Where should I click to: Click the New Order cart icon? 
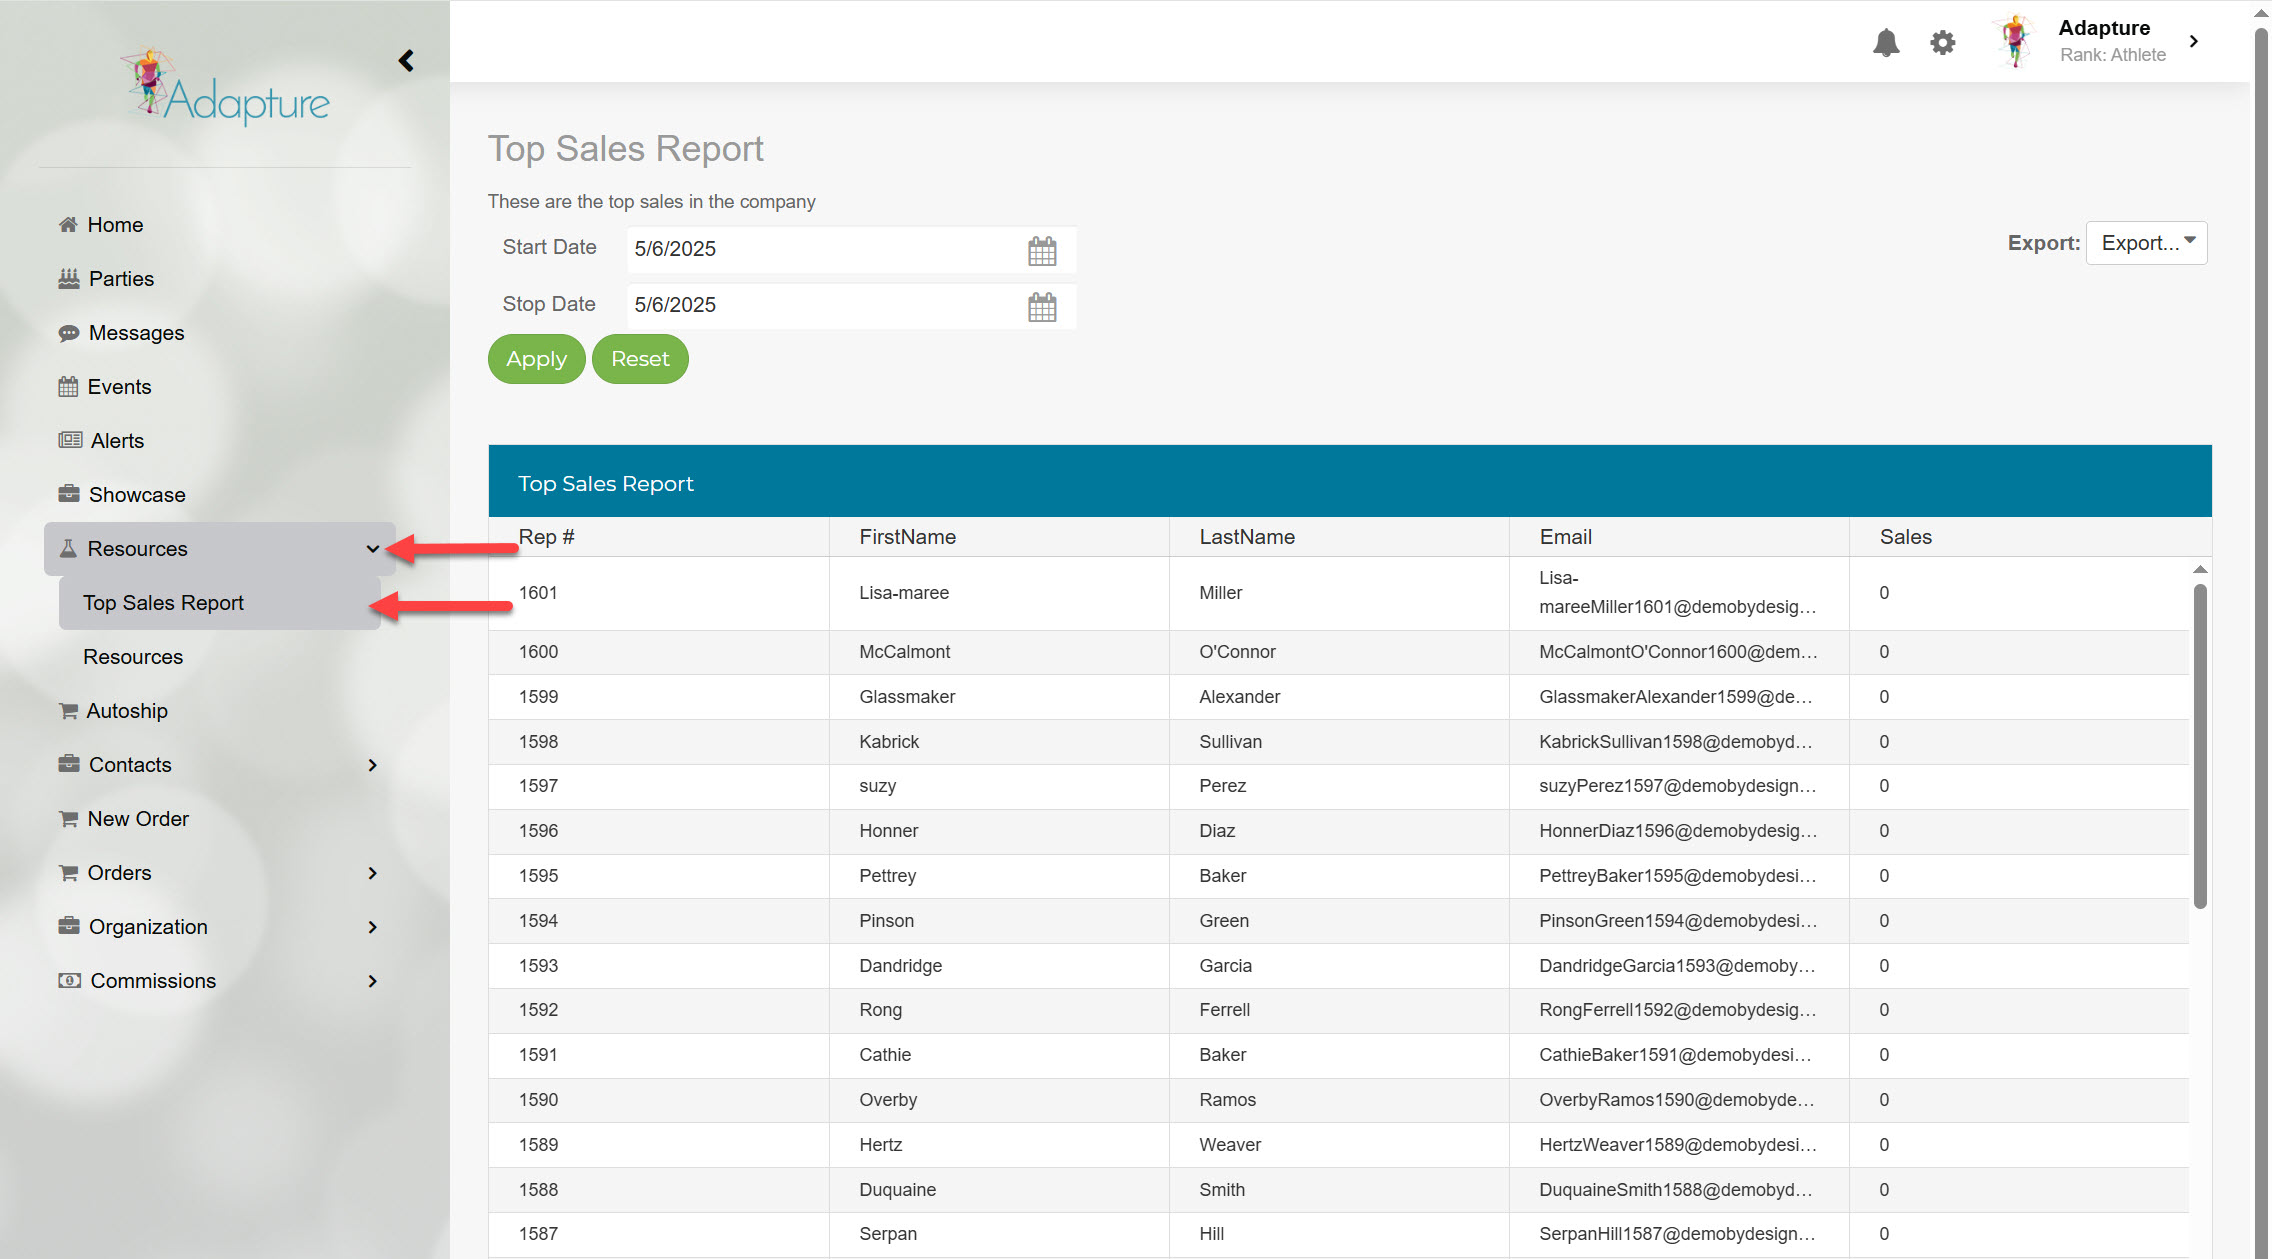point(67,819)
